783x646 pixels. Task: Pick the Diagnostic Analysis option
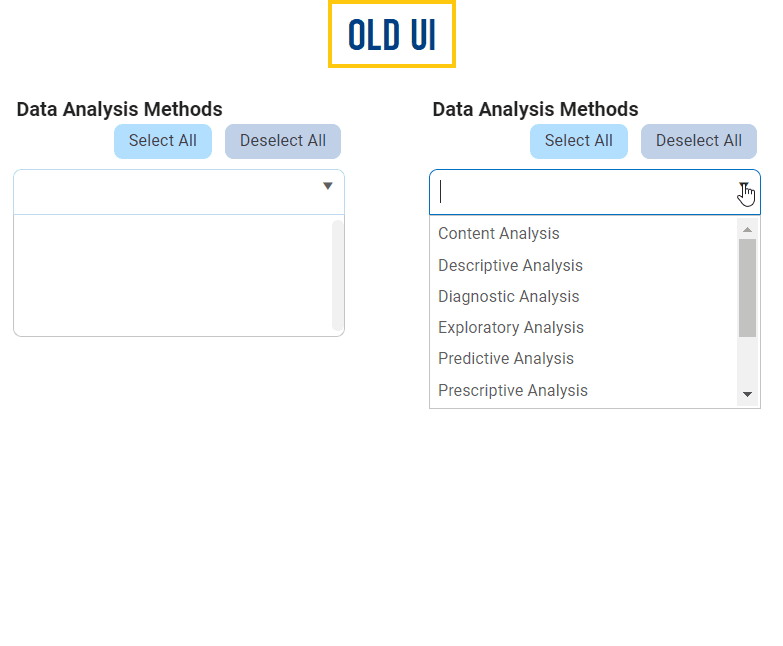click(x=508, y=297)
